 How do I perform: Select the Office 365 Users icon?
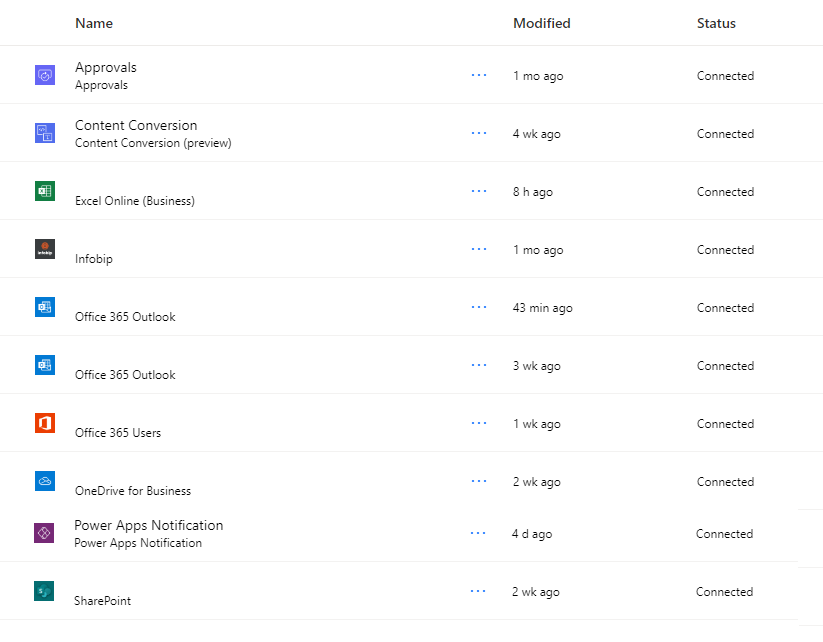point(44,423)
